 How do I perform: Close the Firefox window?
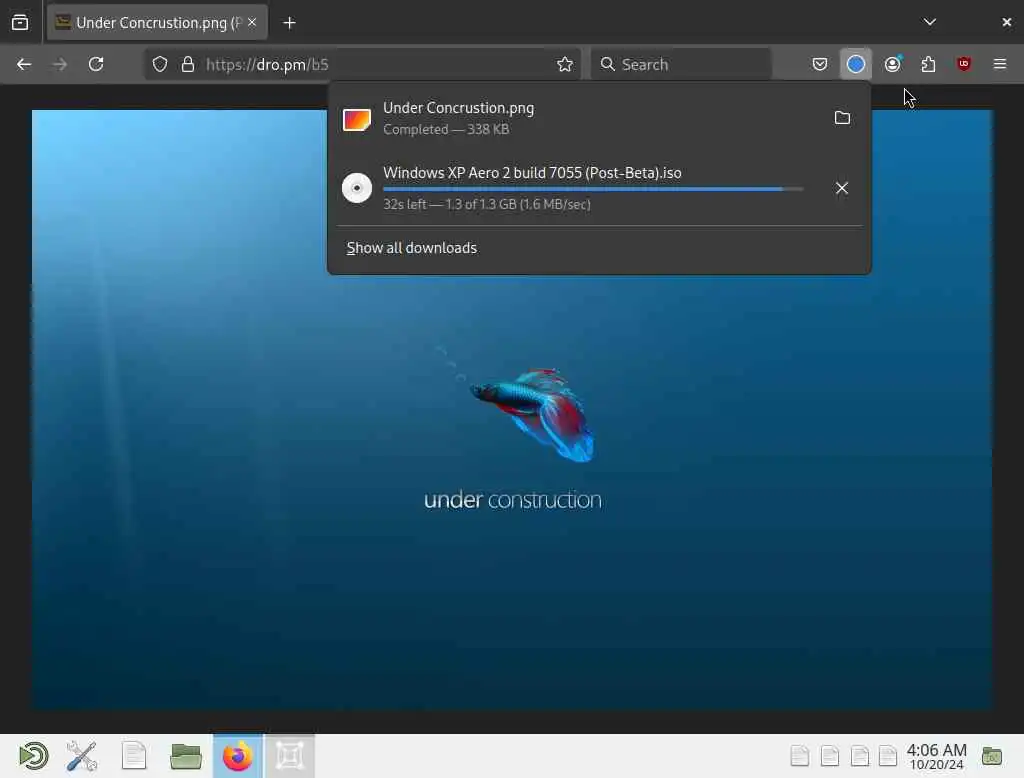[1006, 22]
